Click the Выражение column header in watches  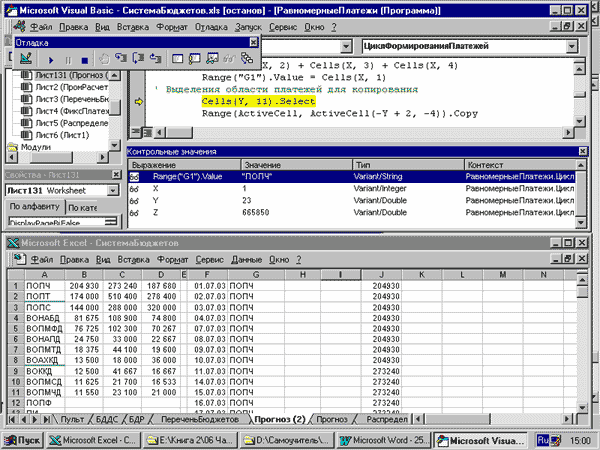coord(184,165)
